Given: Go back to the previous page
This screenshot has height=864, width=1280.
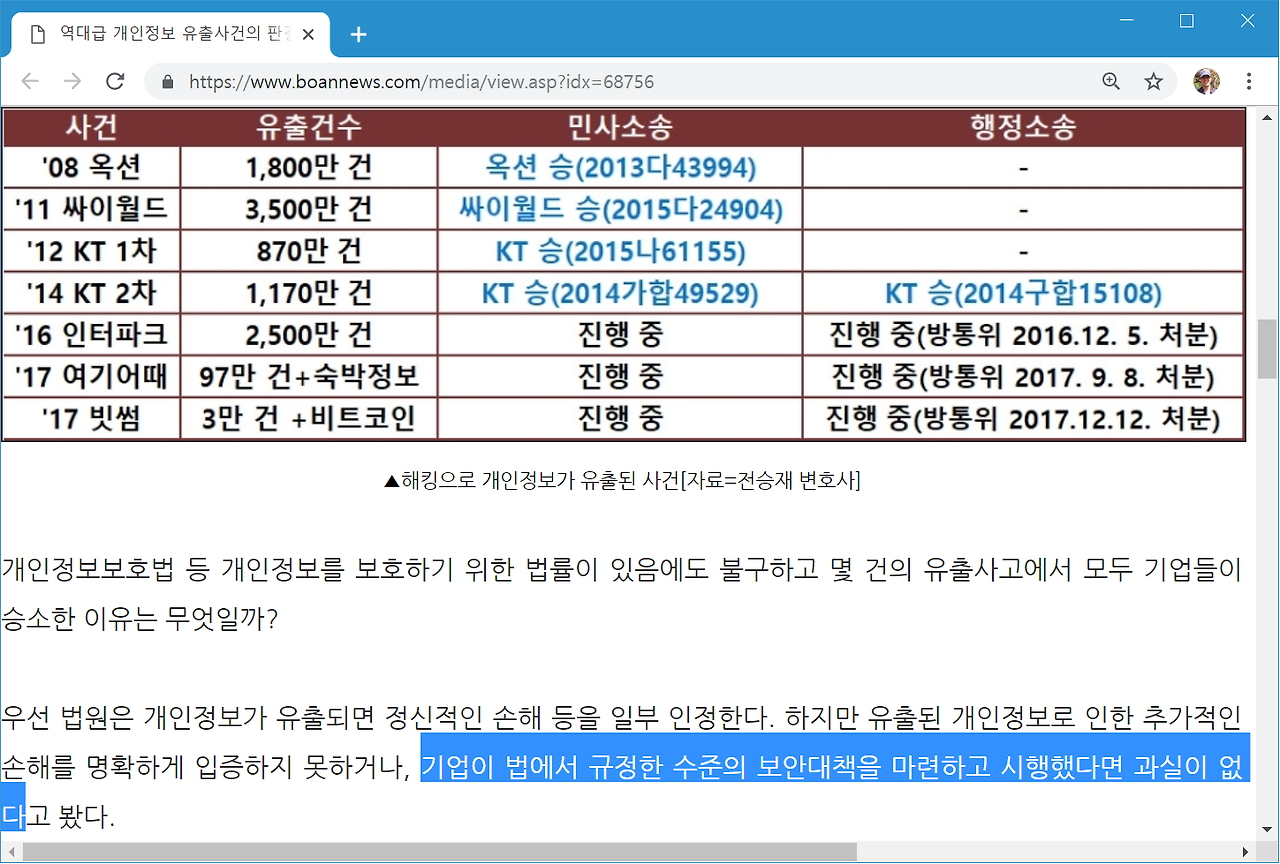Looking at the screenshot, I should point(29,82).
